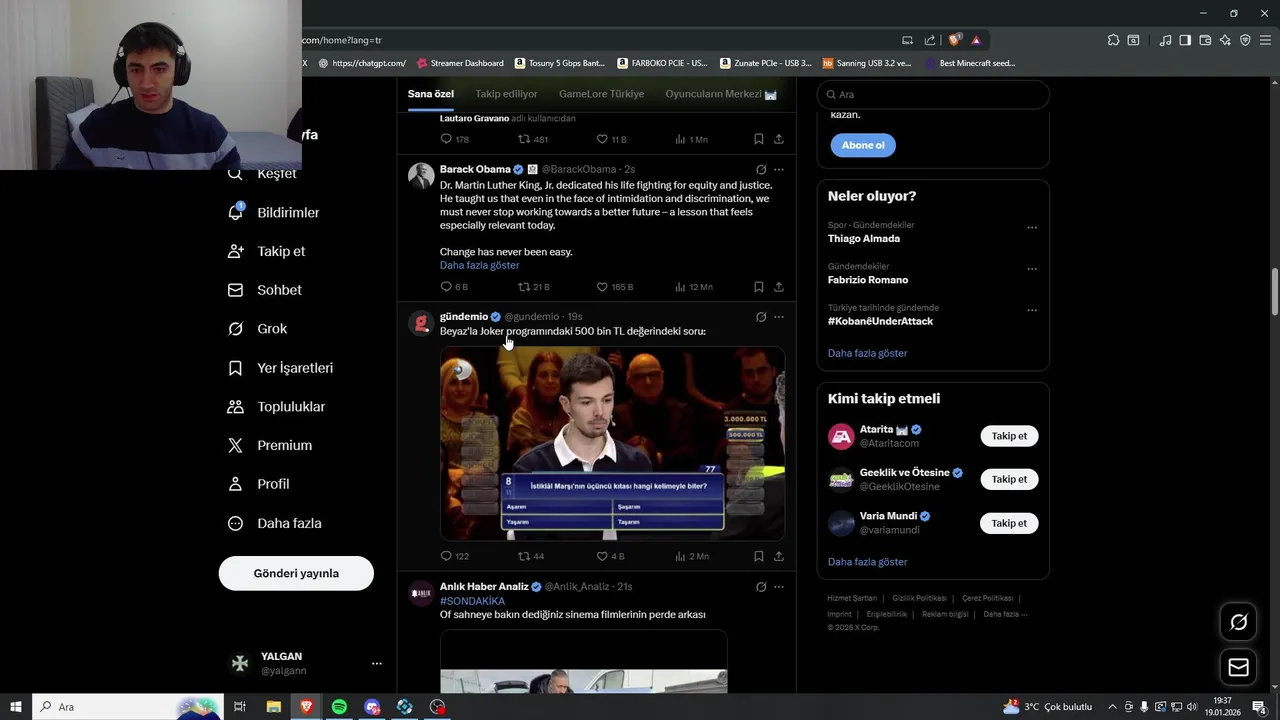Open options for Fabrizio Romano trend

pos(1032,269)
